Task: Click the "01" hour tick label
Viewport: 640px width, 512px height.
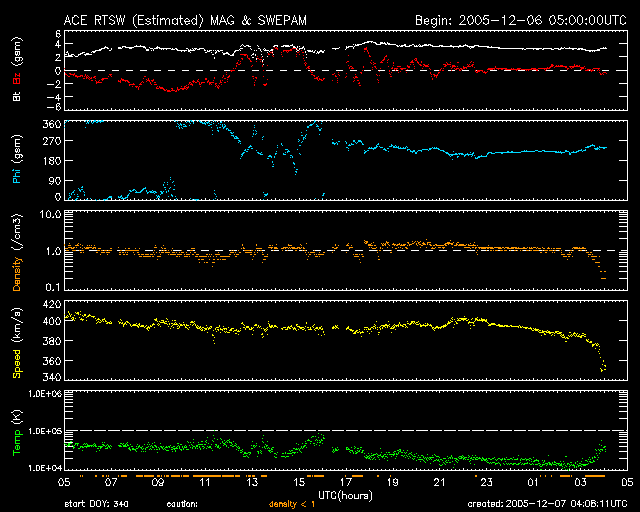Action: pos(533,483)
